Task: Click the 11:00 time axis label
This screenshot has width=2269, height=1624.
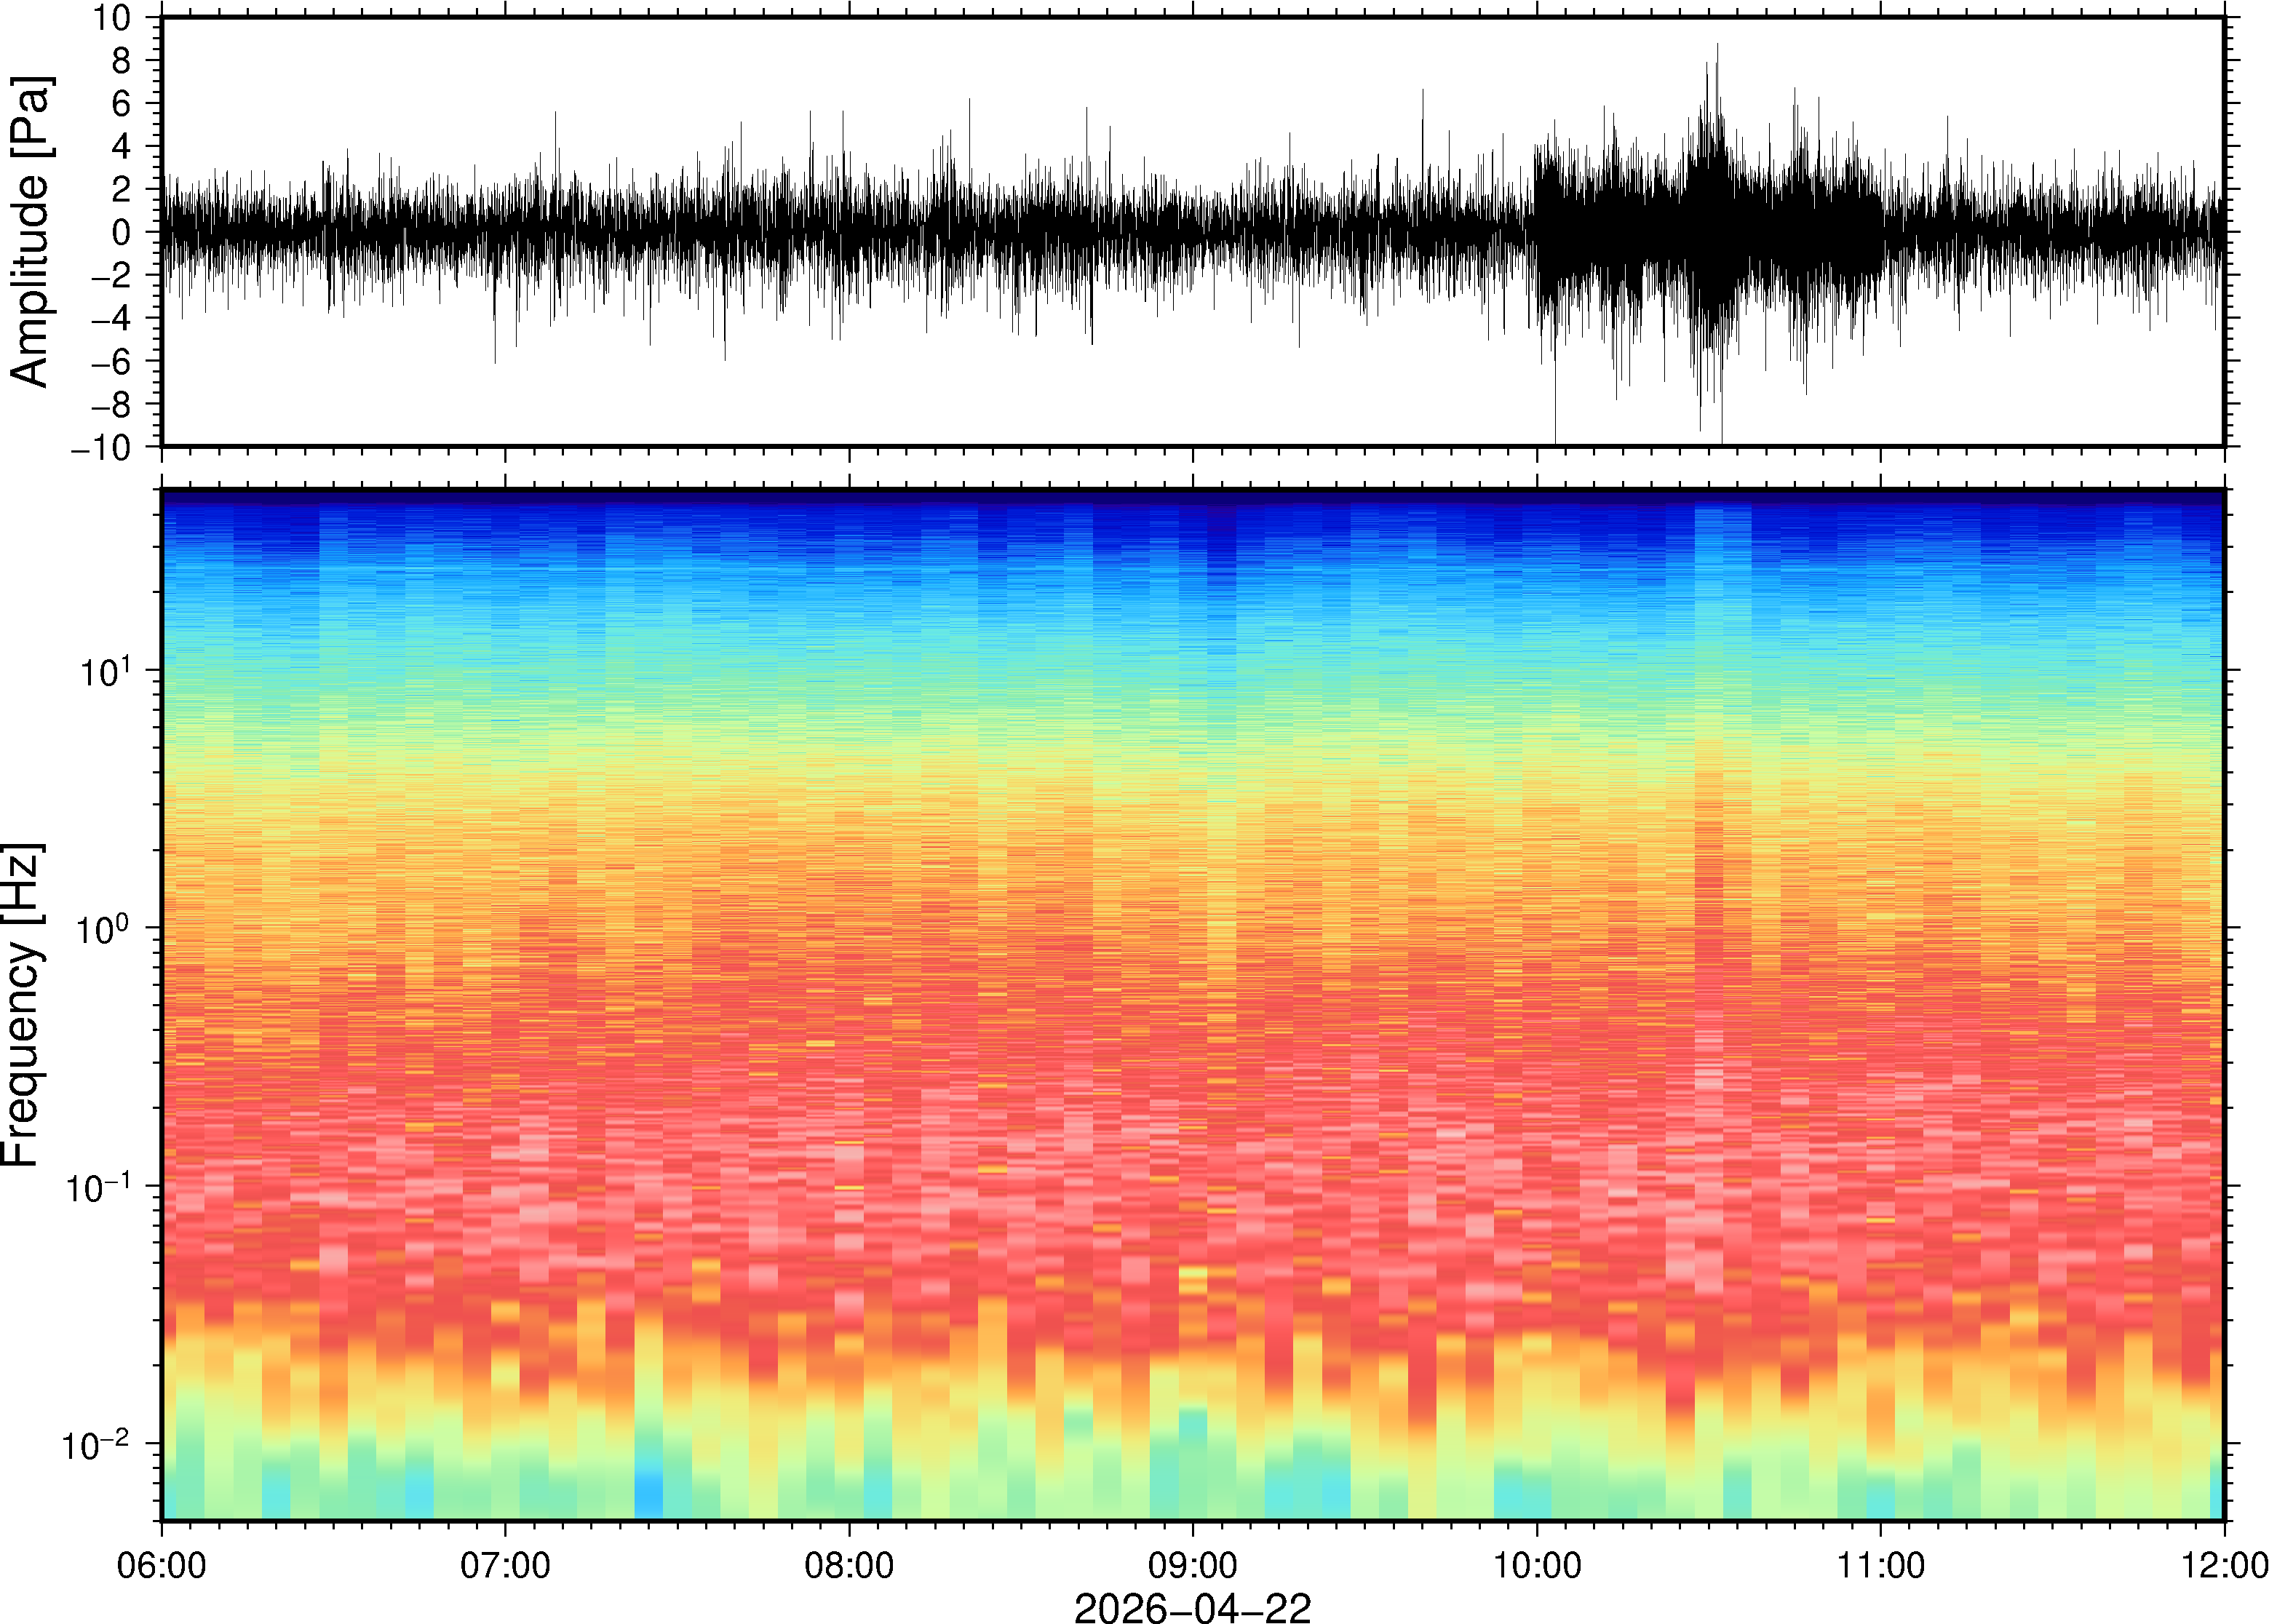Action: click(x=1880, y=1565)
